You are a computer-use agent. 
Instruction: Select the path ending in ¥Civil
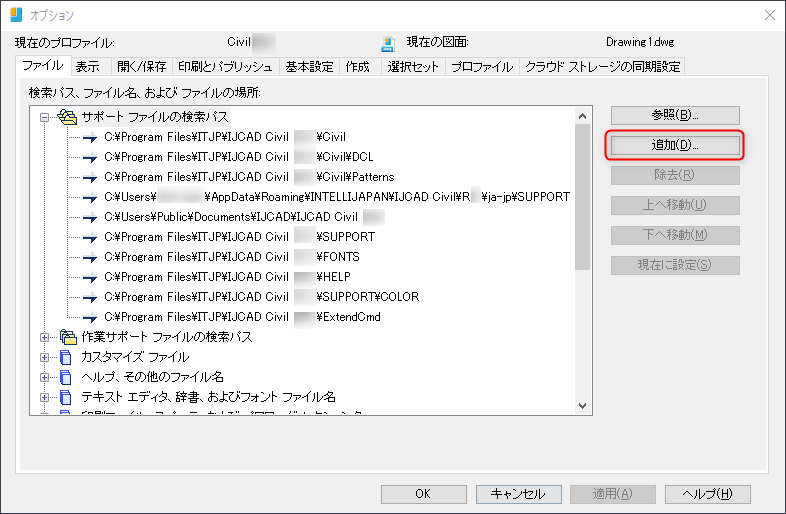tap(225, 137)
